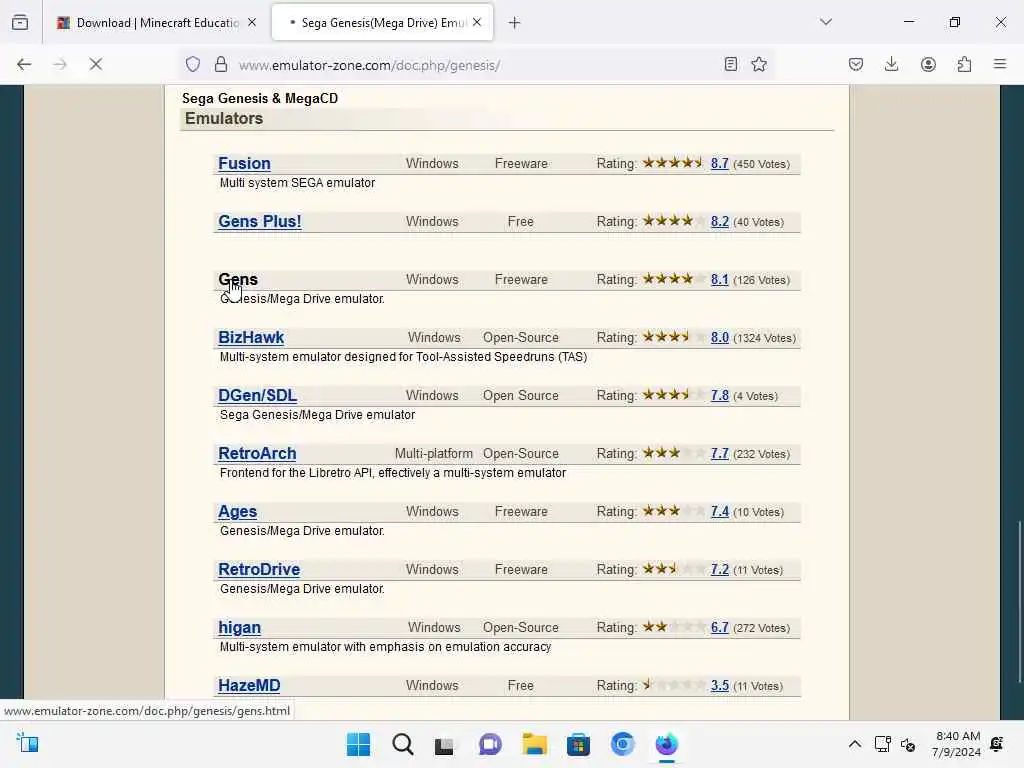
Task: Click the 7.2 rating link for RetroDrive
Action: tap(720, 569)
